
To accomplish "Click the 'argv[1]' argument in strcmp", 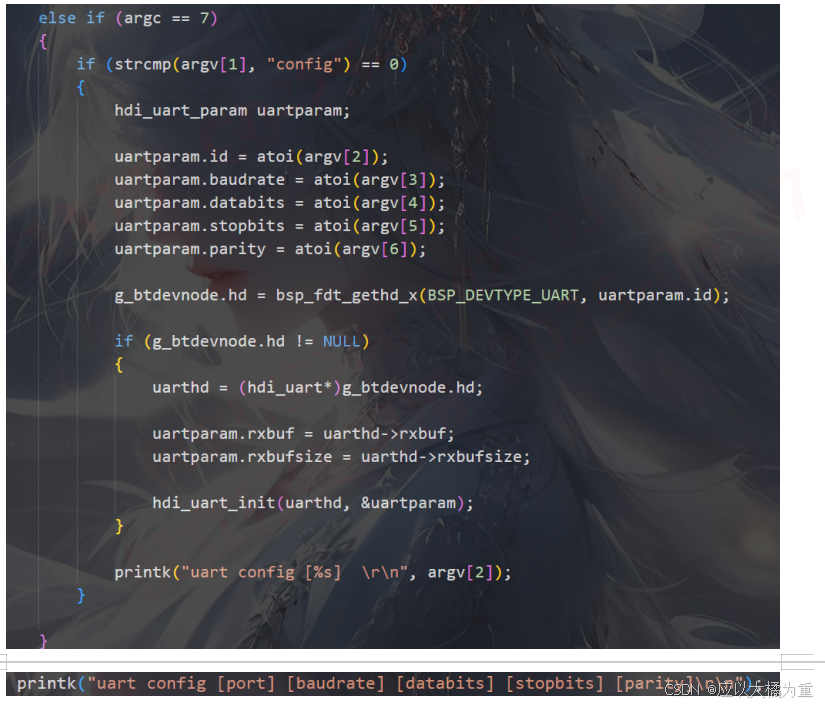I will (214, 64).
